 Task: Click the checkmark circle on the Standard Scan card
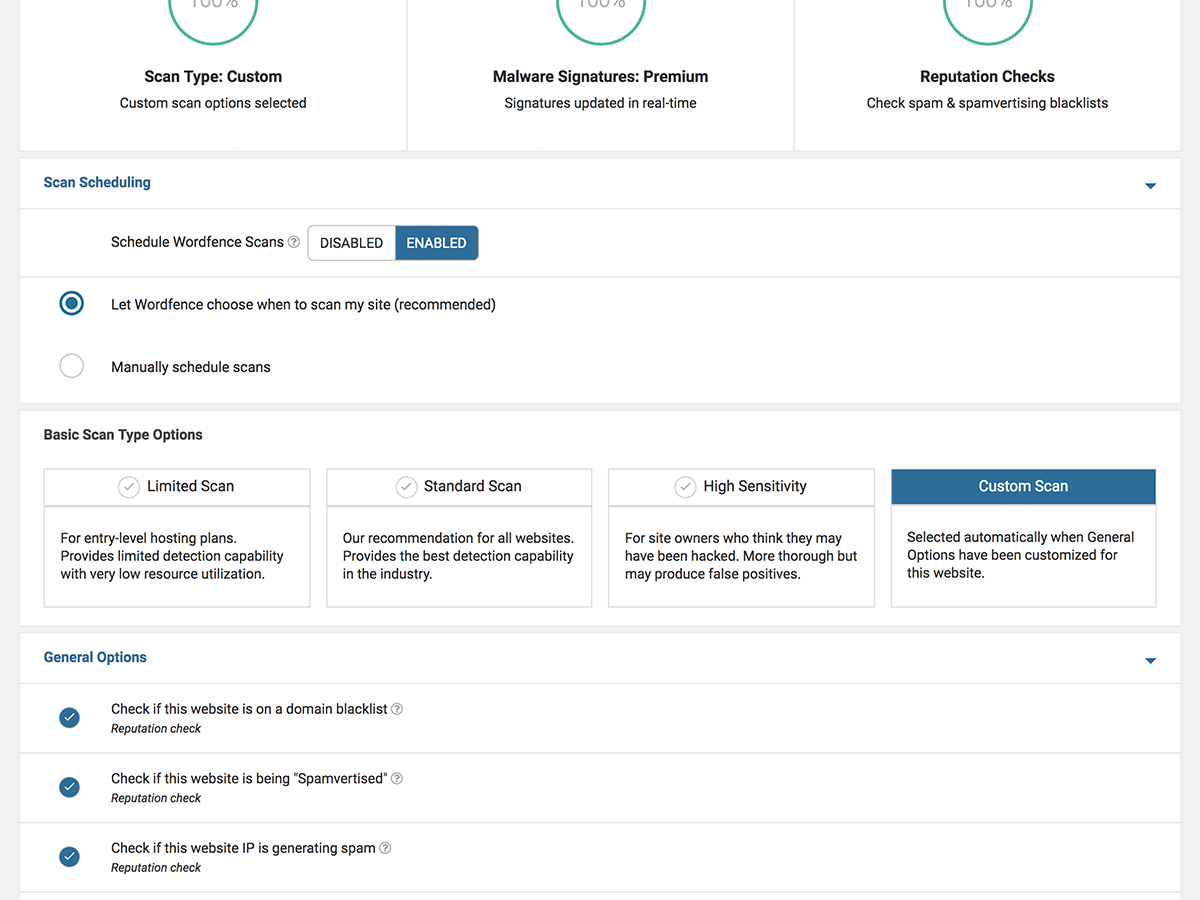pos(406,487)
